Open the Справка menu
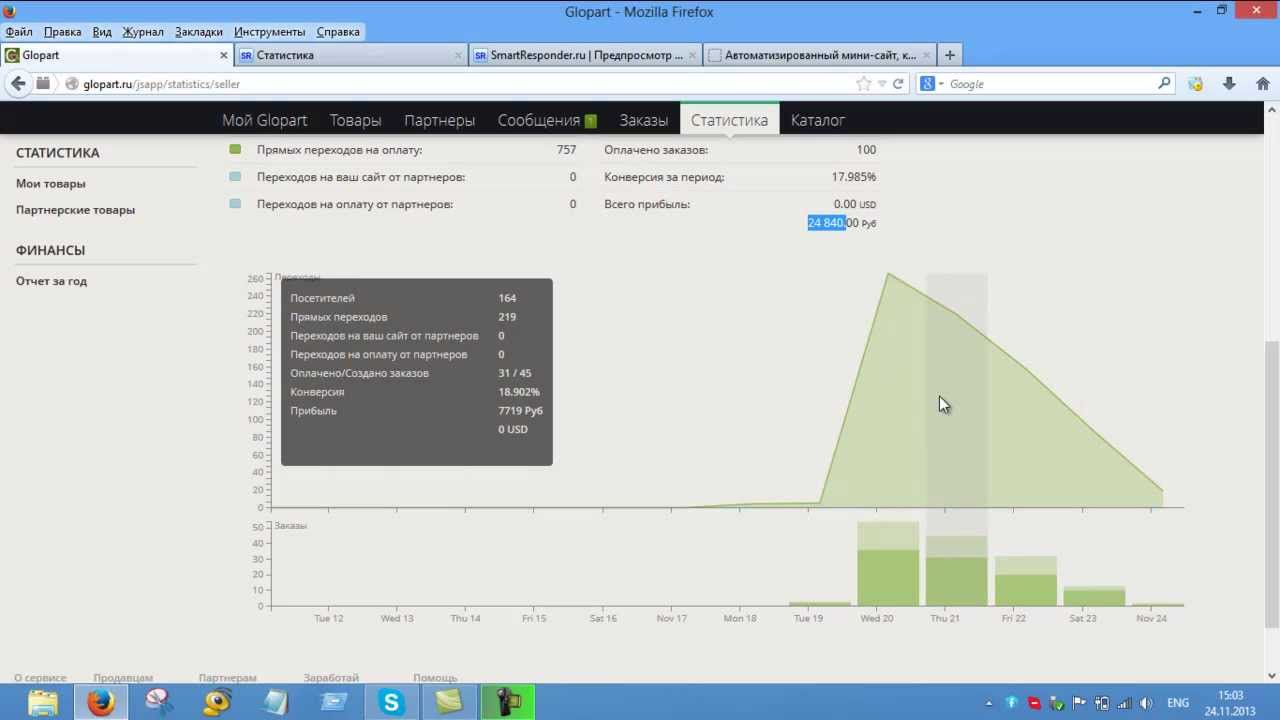 coord(338,32)
